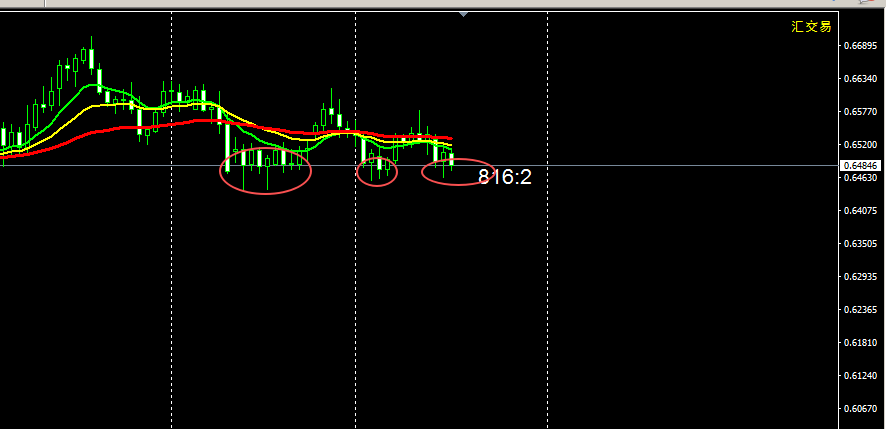Click the 0.61240 price axis label

[x=859, y=376]
